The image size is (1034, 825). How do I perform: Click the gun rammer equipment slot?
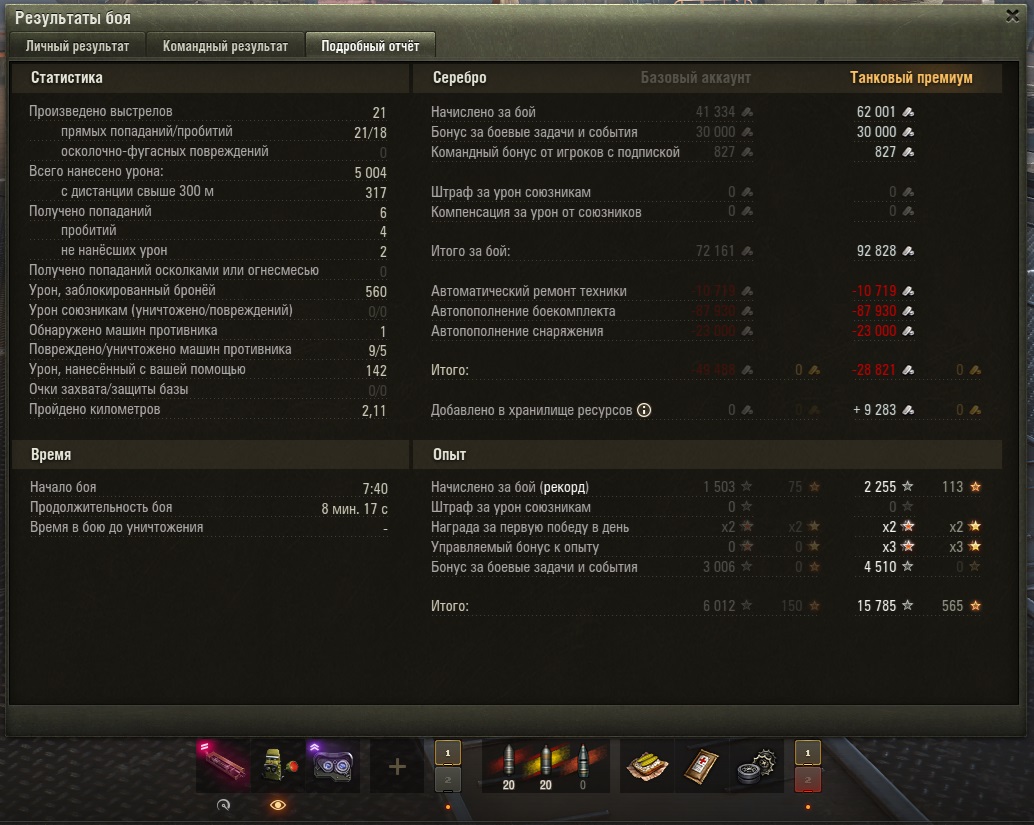point(223,766)
